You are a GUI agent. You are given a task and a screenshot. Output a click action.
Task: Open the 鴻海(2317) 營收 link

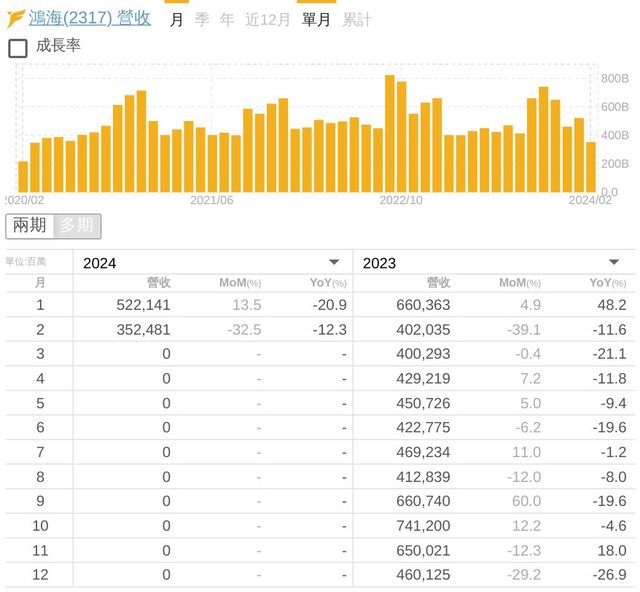coord(89,18)
